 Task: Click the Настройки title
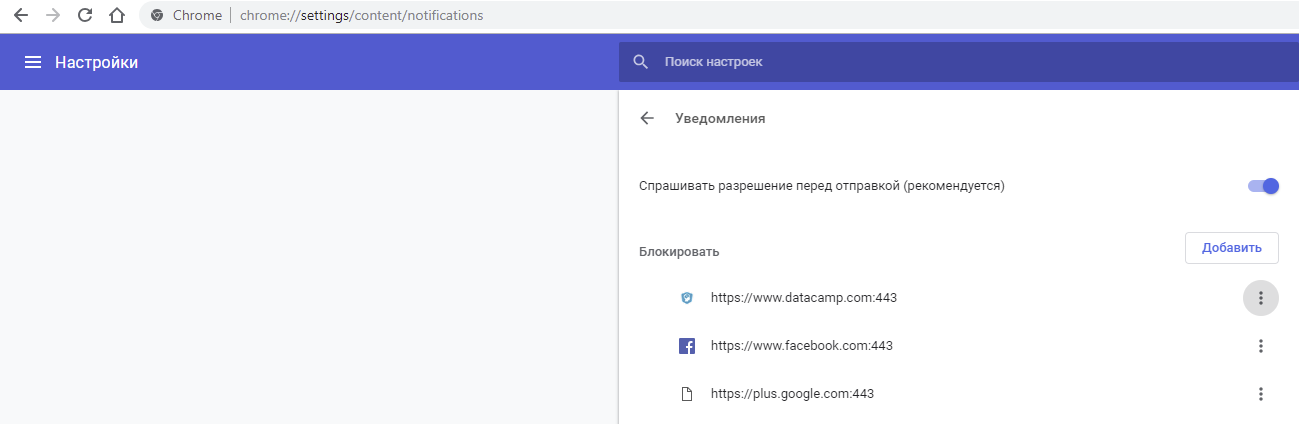pyautogui.click(x=96, y=62)
